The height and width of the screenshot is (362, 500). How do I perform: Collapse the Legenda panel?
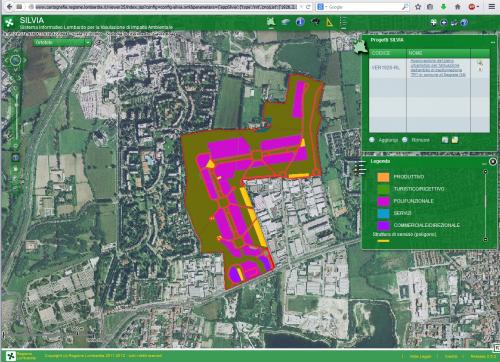coord(484,163)
